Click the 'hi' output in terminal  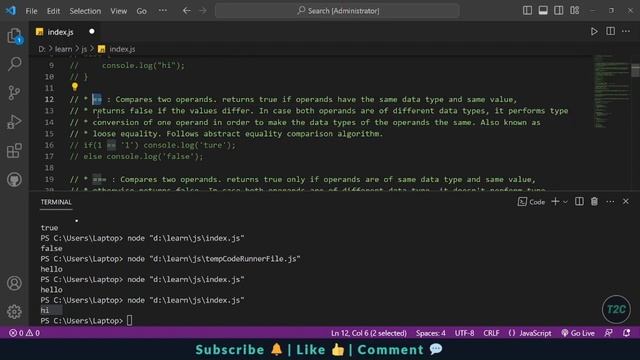point(44,311)
